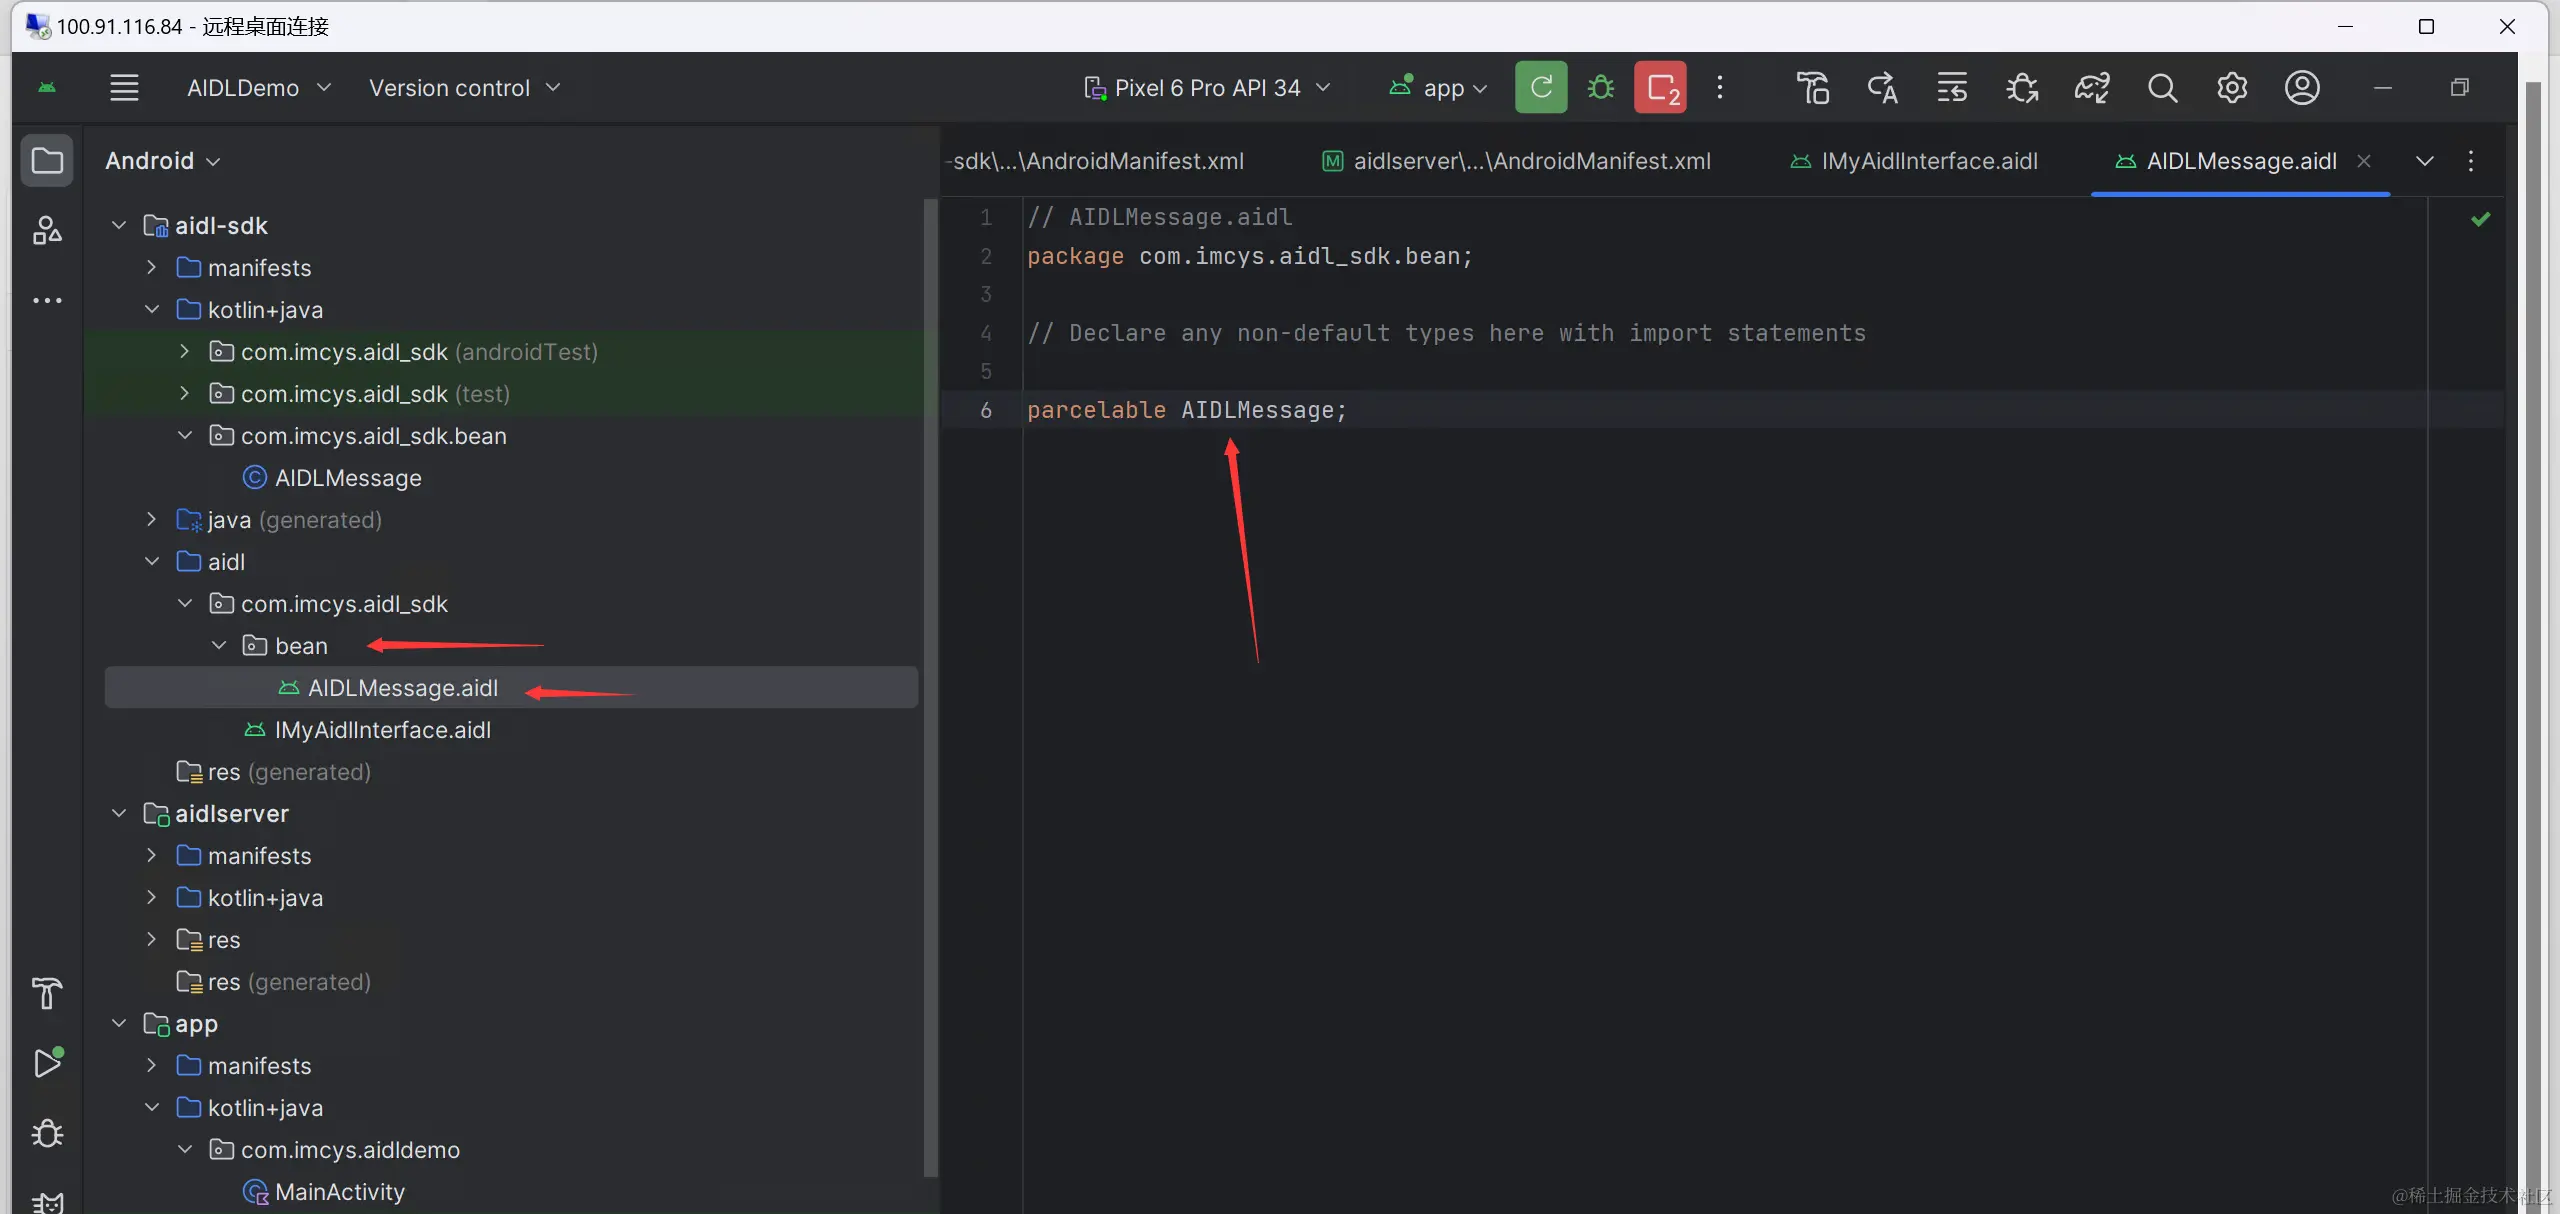Click the Attach Debugger to Android Process icon

pyautogui.click(x=2022, y=88)
